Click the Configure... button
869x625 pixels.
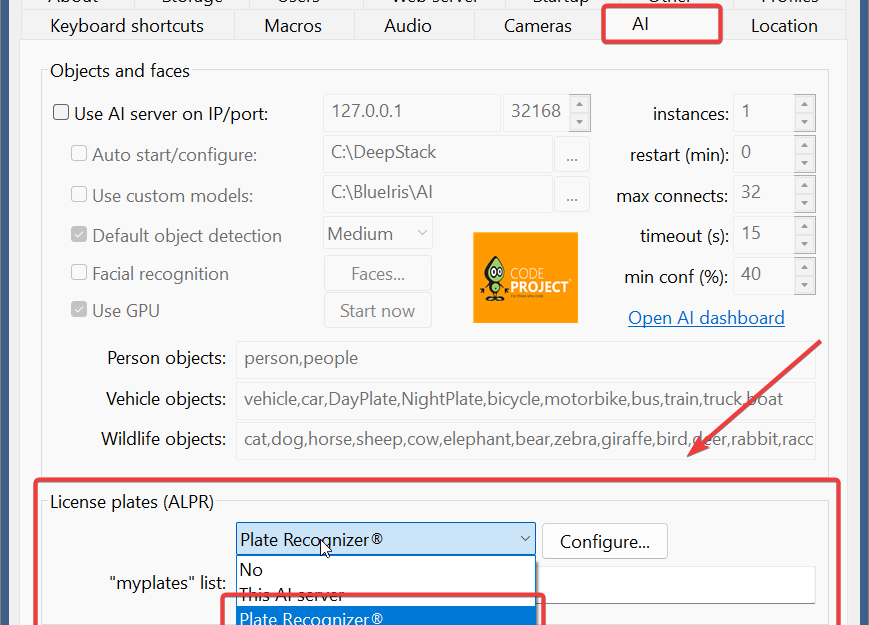pos(605,541)
